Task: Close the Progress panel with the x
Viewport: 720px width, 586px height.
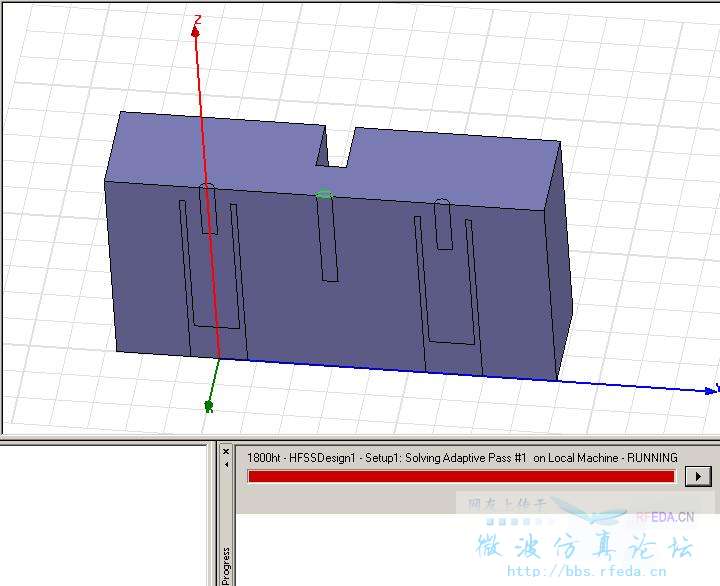Action: coord(226,452)
